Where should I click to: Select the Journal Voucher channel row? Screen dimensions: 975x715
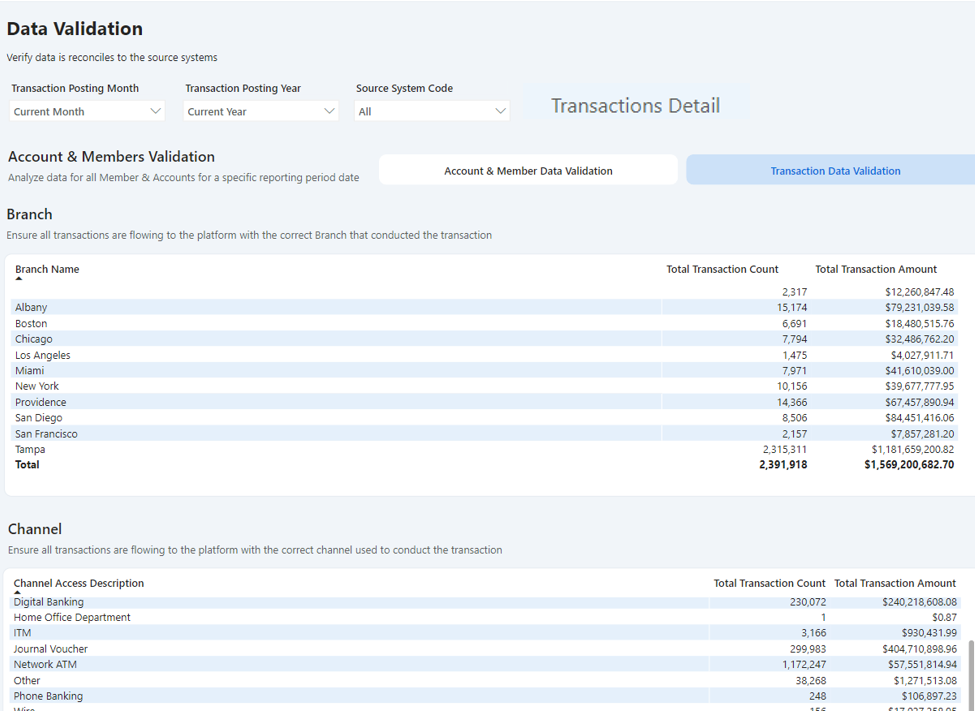tap(50, 649)
